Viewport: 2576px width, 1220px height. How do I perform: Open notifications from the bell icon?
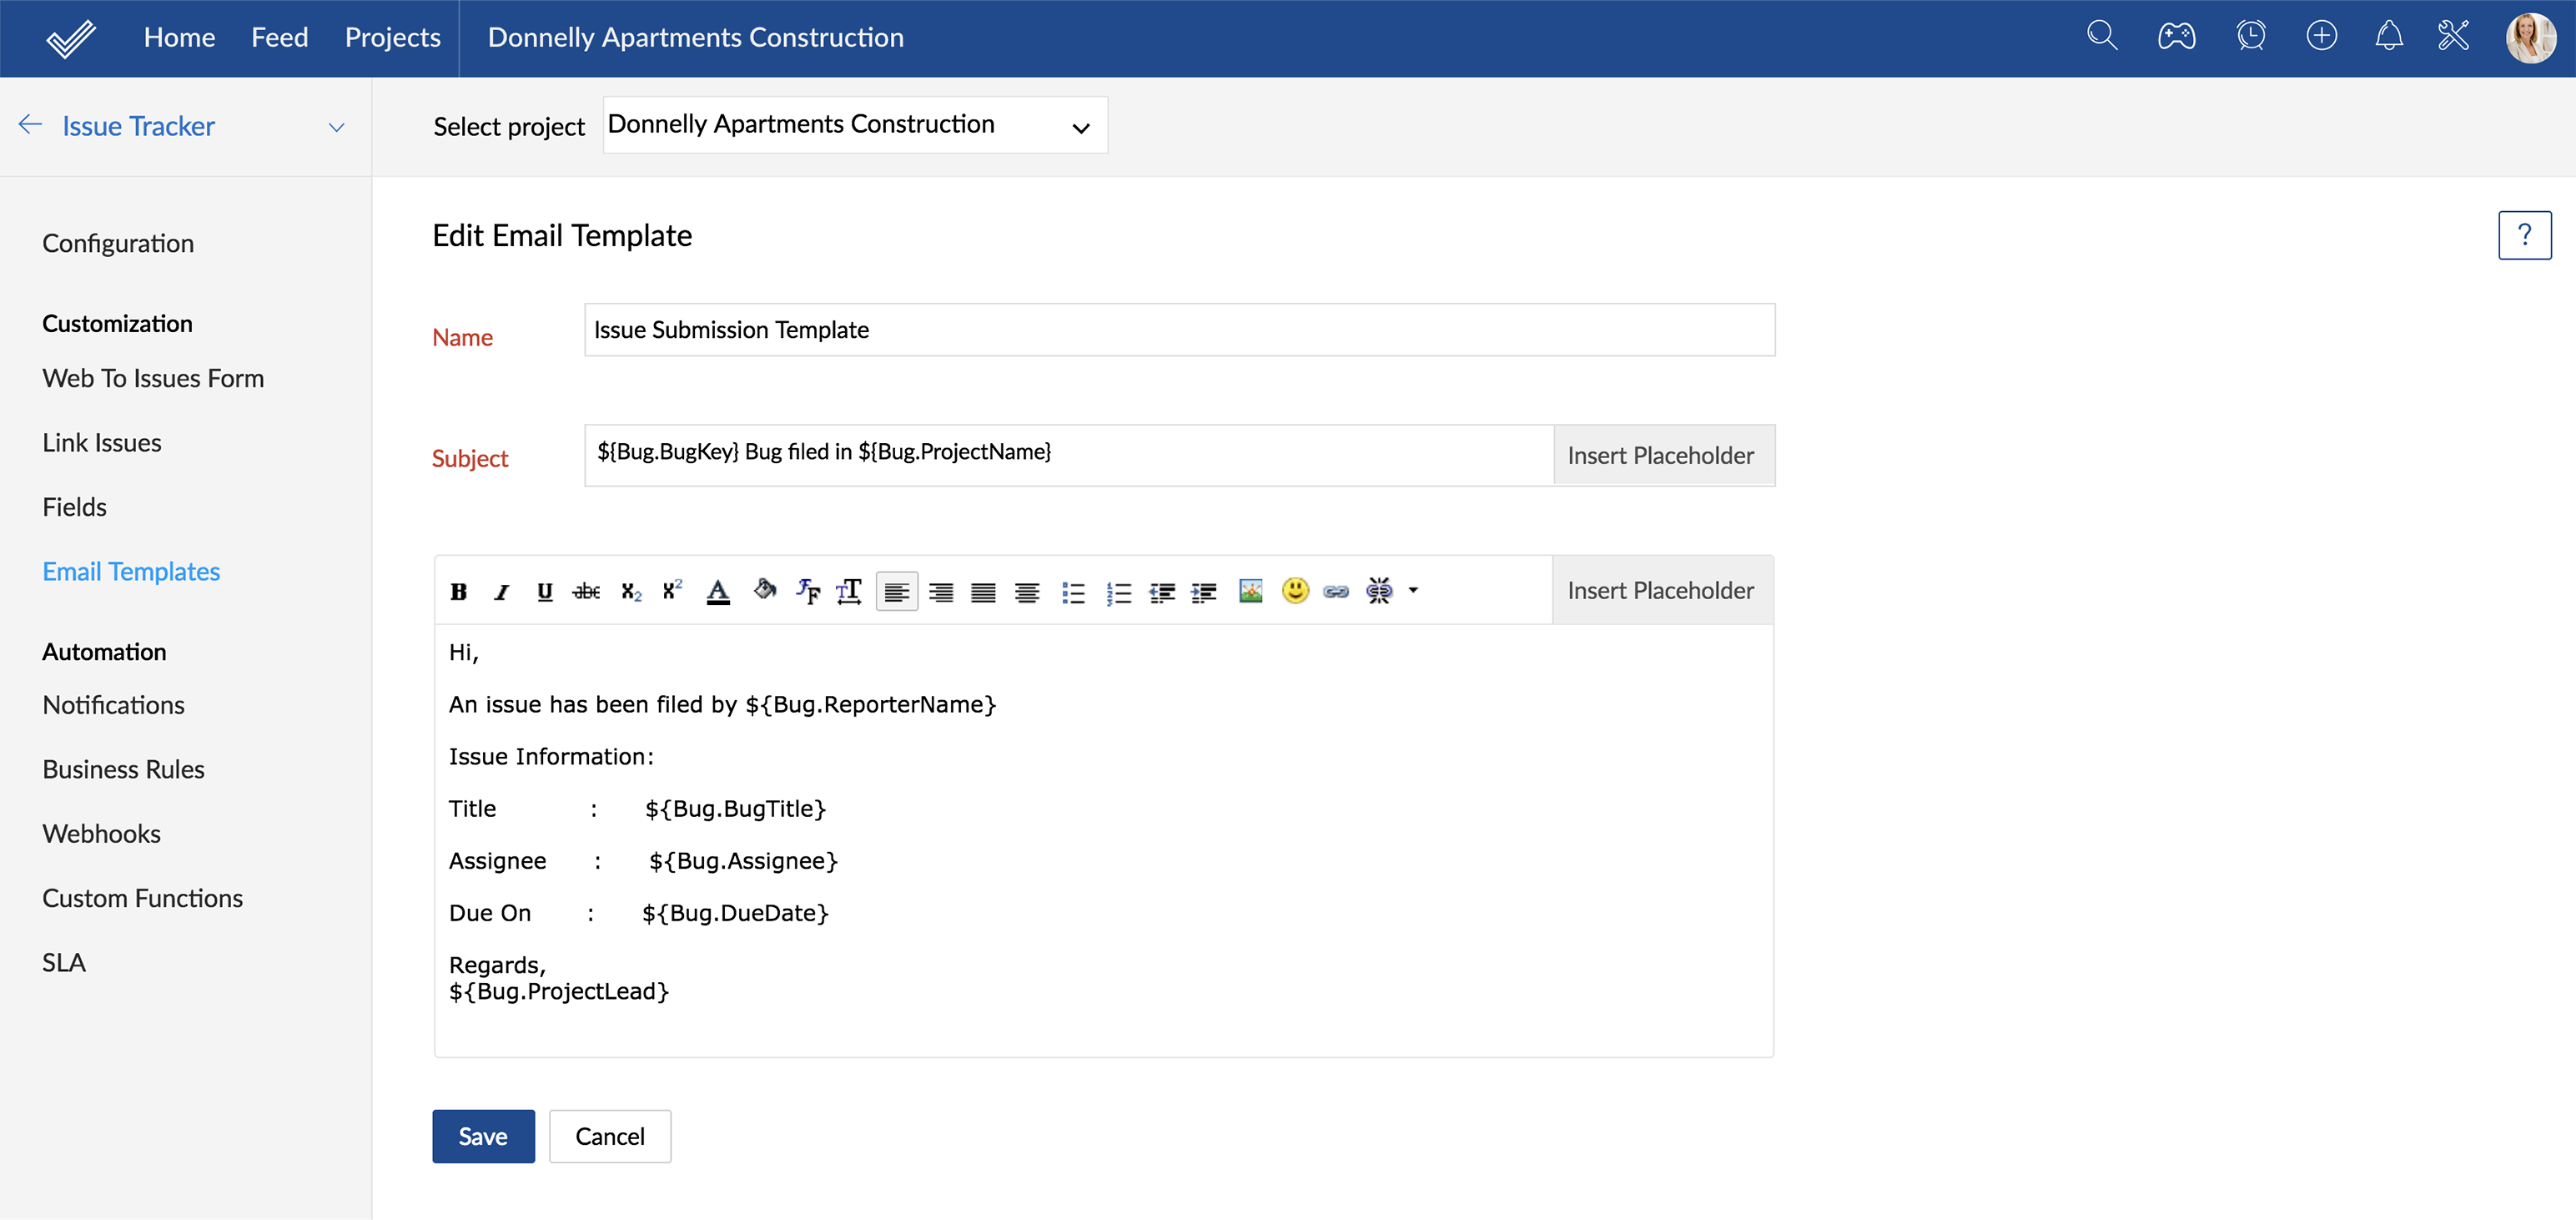[x=2388, y=36]
